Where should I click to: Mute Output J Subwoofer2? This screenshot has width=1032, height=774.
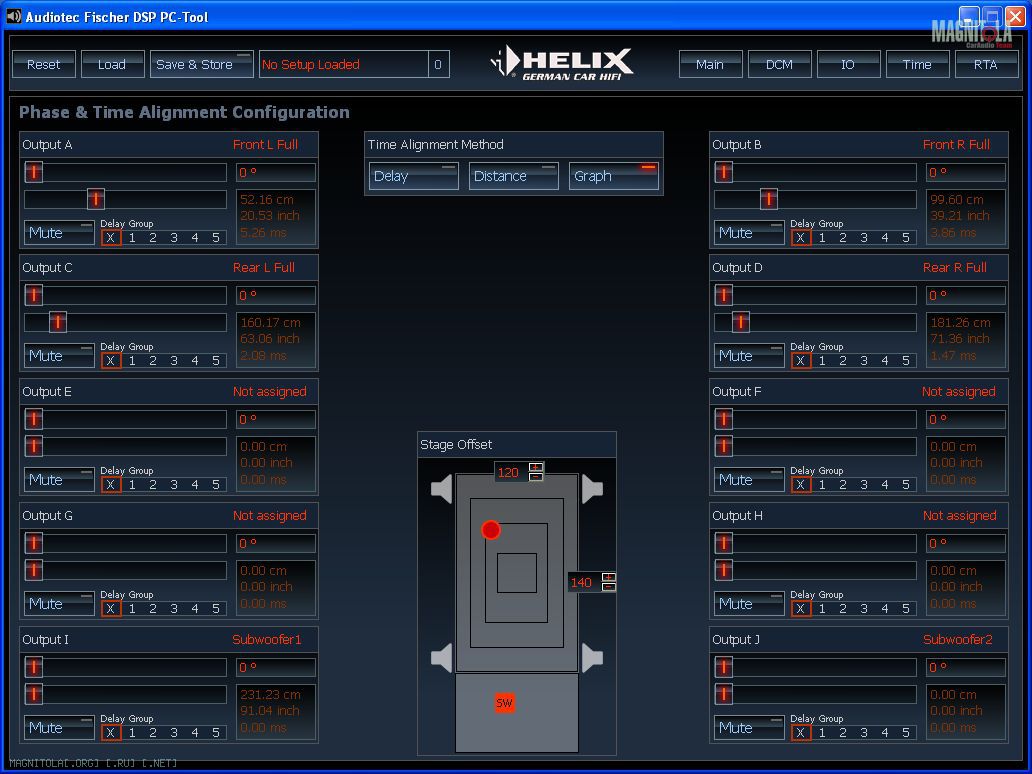tap(749, 727)
